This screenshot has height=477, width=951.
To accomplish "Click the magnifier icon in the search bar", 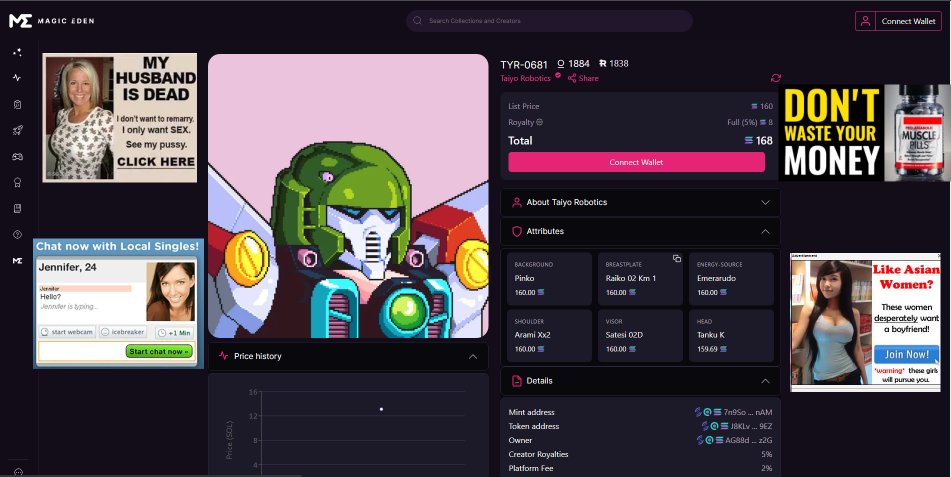I will tap(417, 21).
